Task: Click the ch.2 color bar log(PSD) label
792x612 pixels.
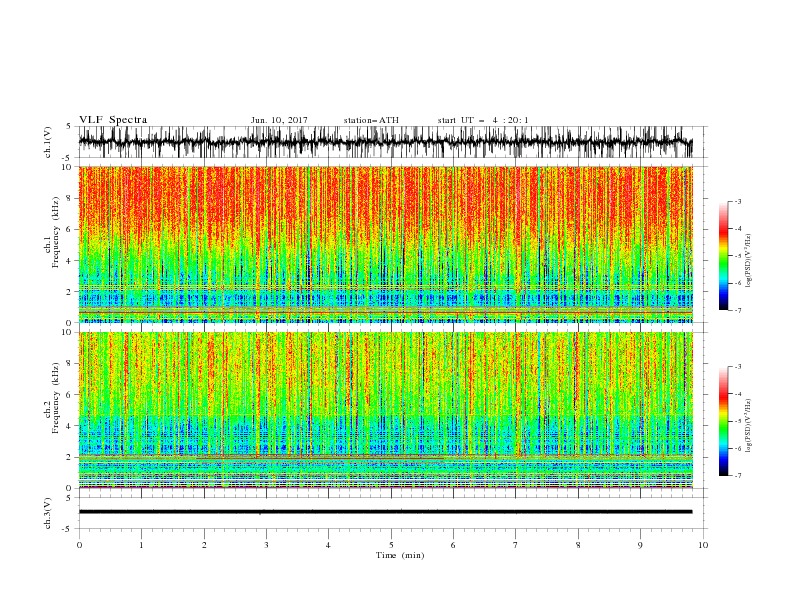Action: pyautogui.click(x=748, y=426)
